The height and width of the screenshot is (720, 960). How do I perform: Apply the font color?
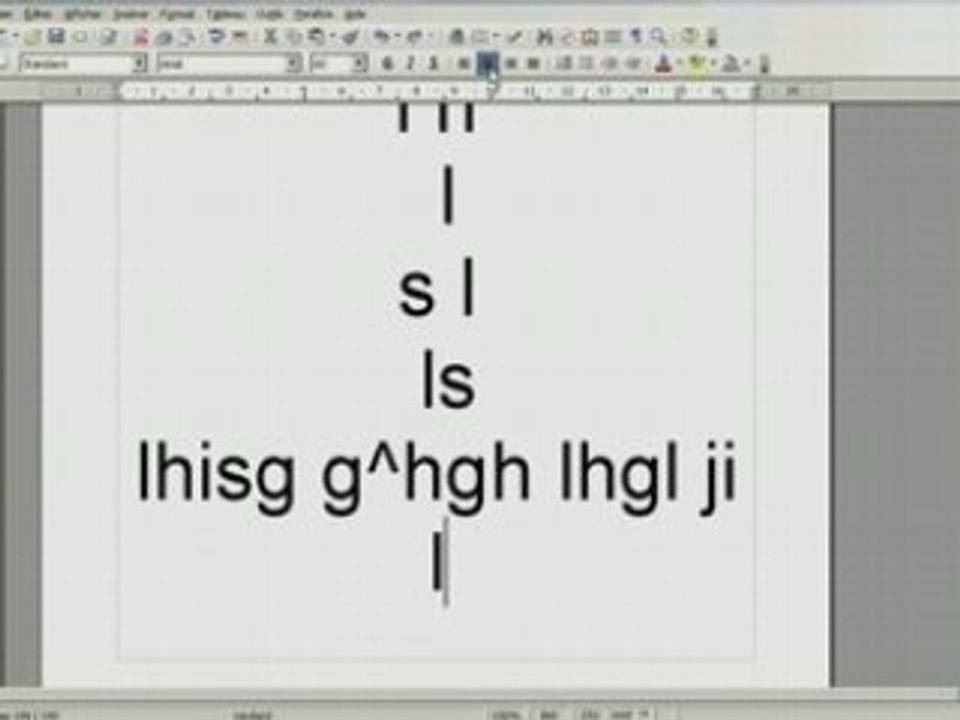(663, 63)
